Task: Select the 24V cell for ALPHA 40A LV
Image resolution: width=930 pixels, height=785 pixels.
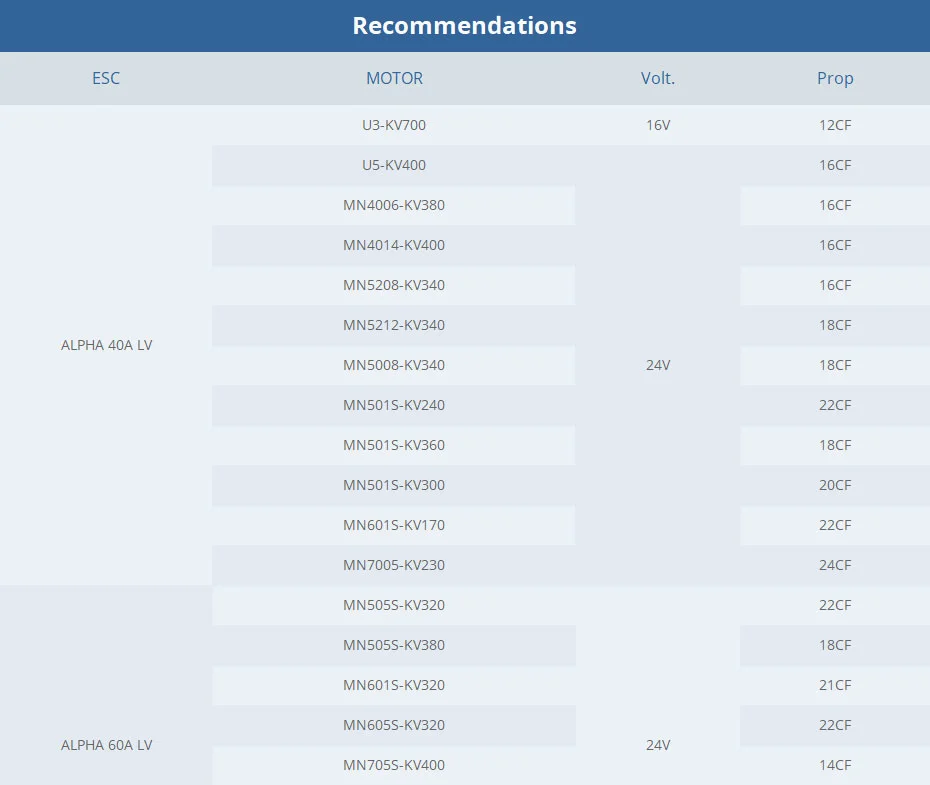Action: pos(658,365)
